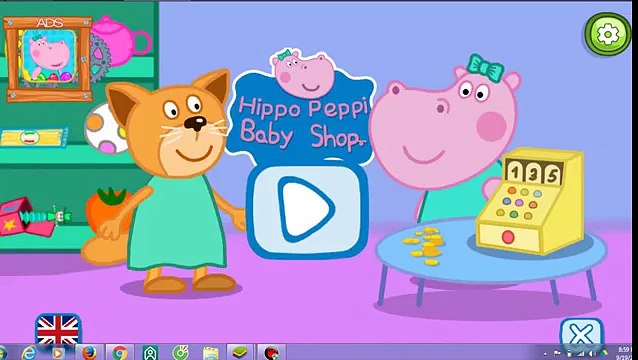Open the media player taskbar icon
The height and width of the screenshot is (360, 638).
click(x=57, y=353)
